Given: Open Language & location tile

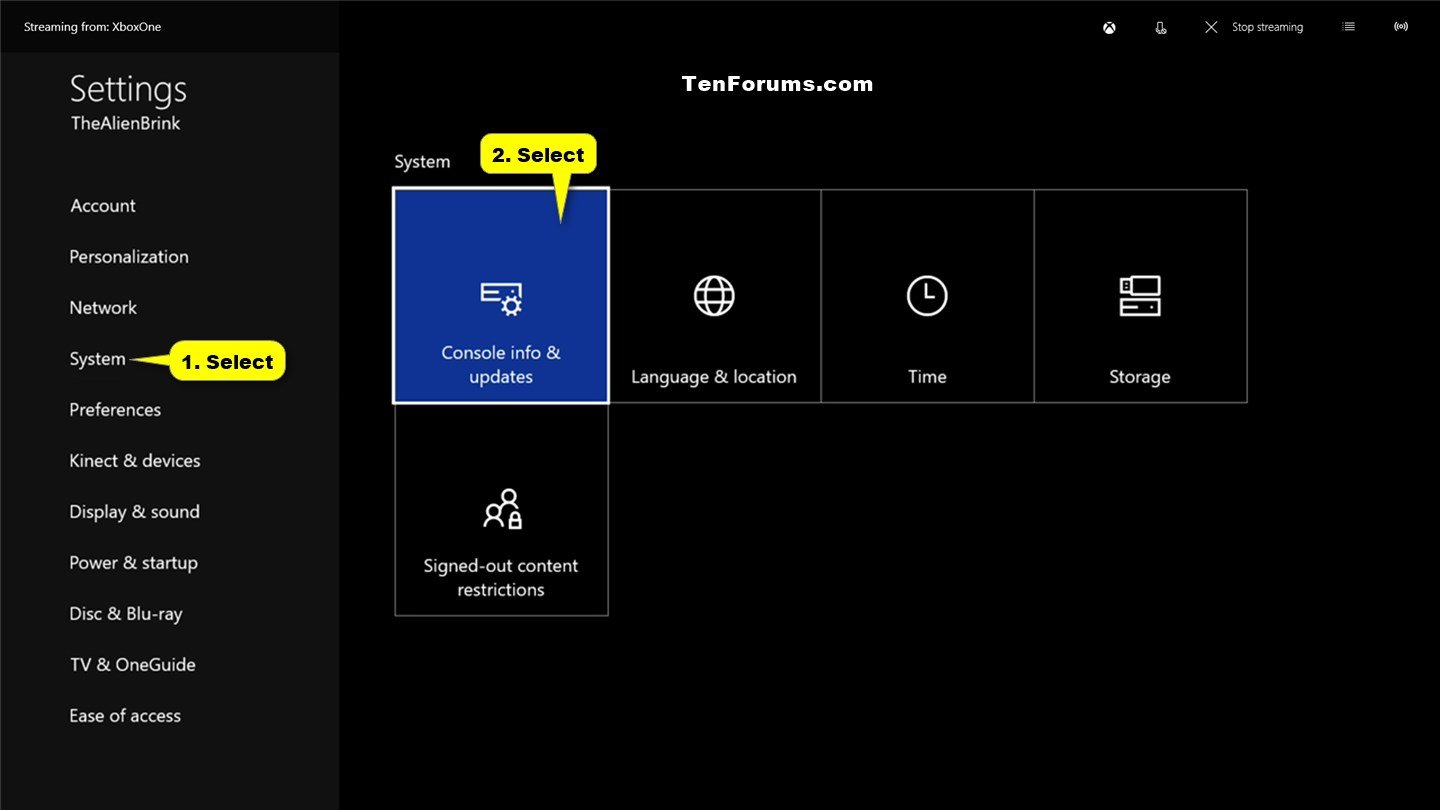Looking at the screenshot, I should pos(714,296).
